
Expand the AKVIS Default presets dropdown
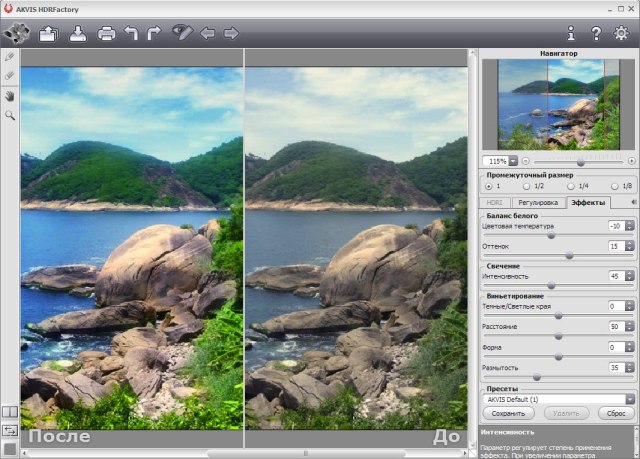(x=631, y=398)
